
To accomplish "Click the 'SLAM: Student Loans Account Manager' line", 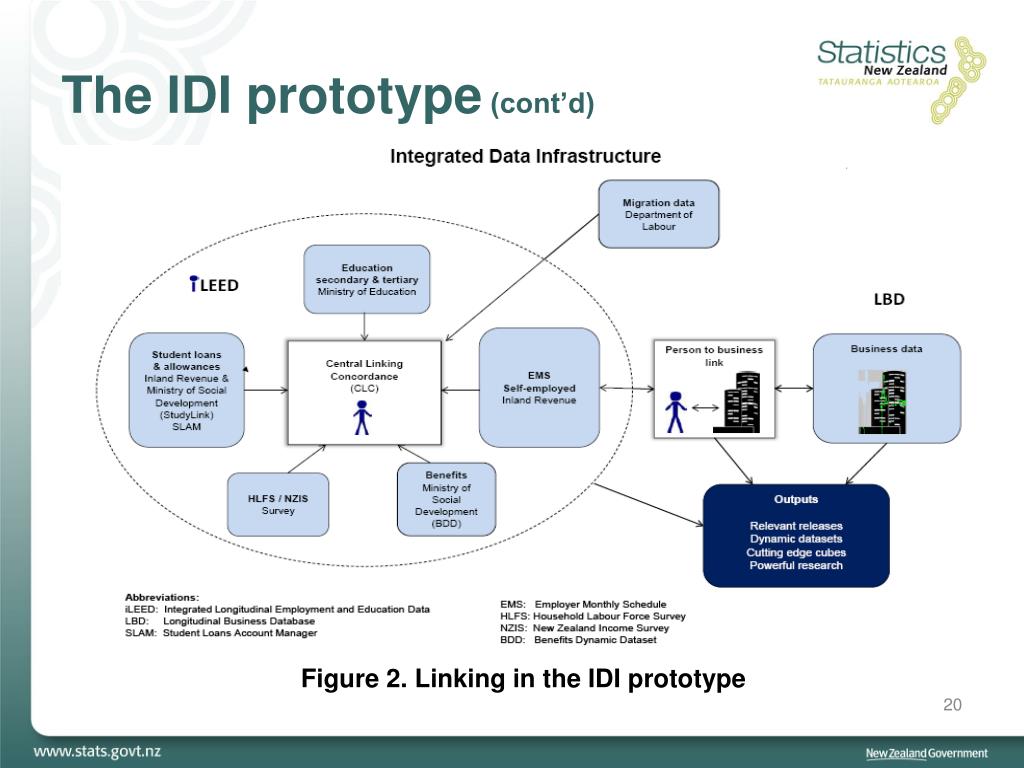I will coord(221,633).
